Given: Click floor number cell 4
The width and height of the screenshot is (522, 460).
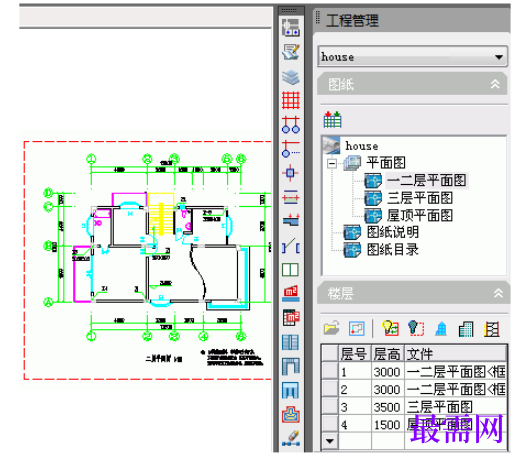Looking at the screenshot, I should [x=355, y=424].
